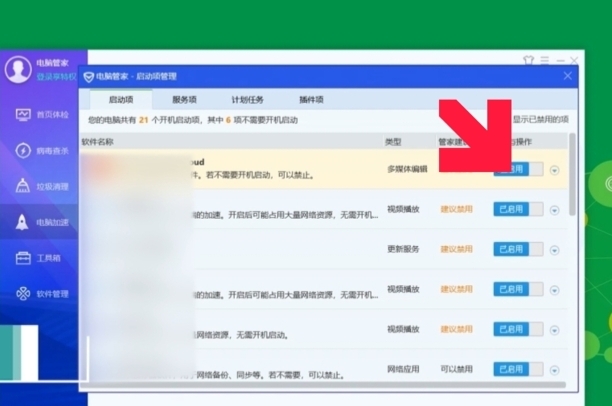The image size is (612, 406).
Task: Select the 电脑加速 rocket icon
Action: (22, 222)
